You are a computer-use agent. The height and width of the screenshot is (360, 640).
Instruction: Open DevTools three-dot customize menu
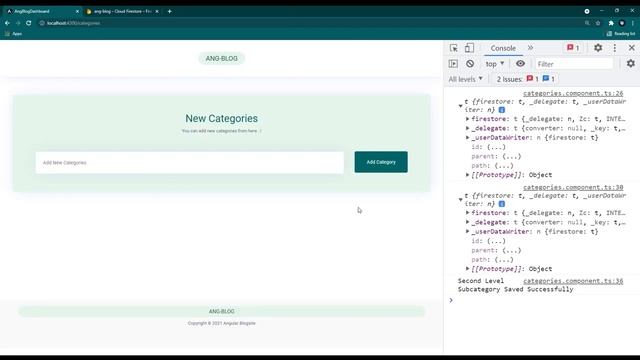pyautogui.click(x=615, y=48)
